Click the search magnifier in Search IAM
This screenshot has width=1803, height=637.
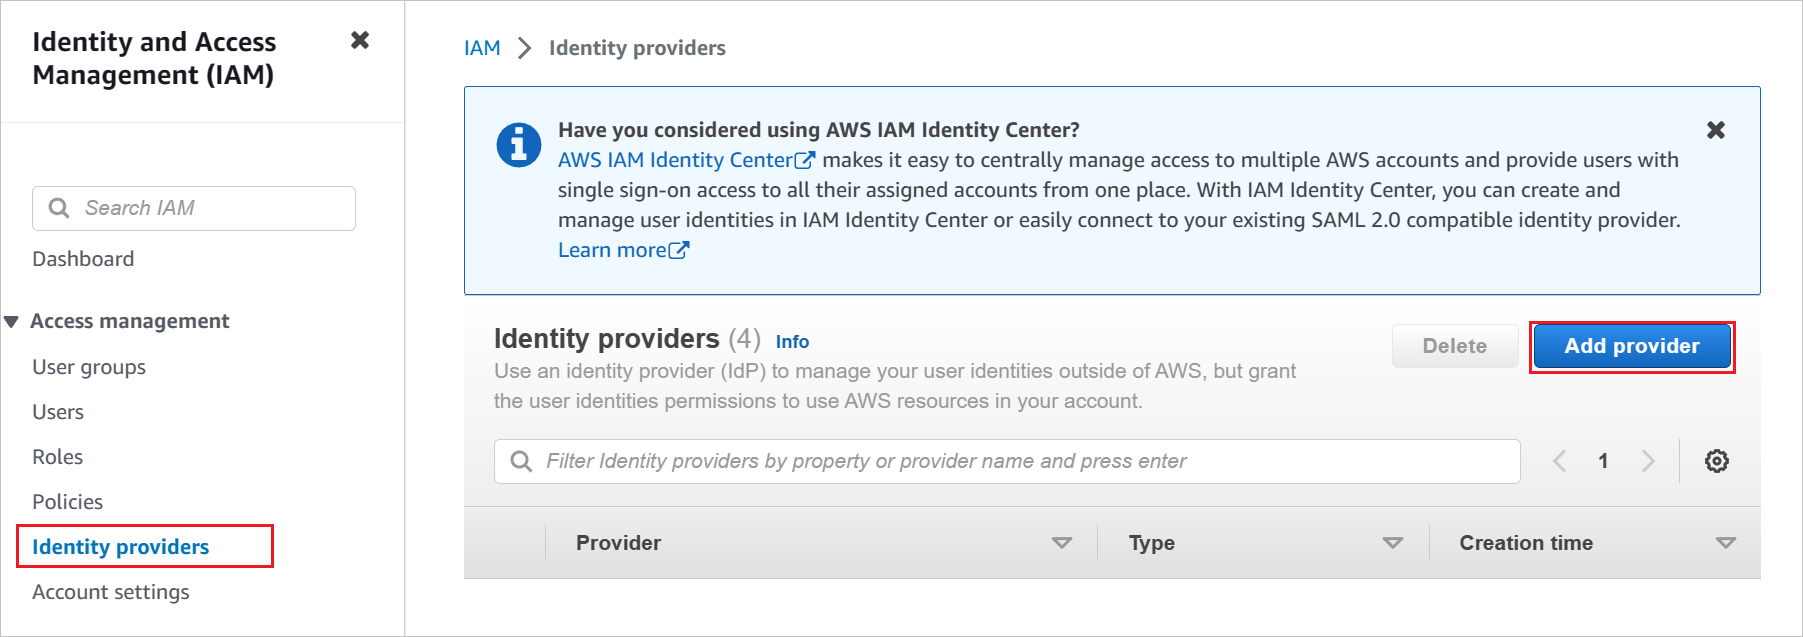pyautogui.click(x=59, y=208)
